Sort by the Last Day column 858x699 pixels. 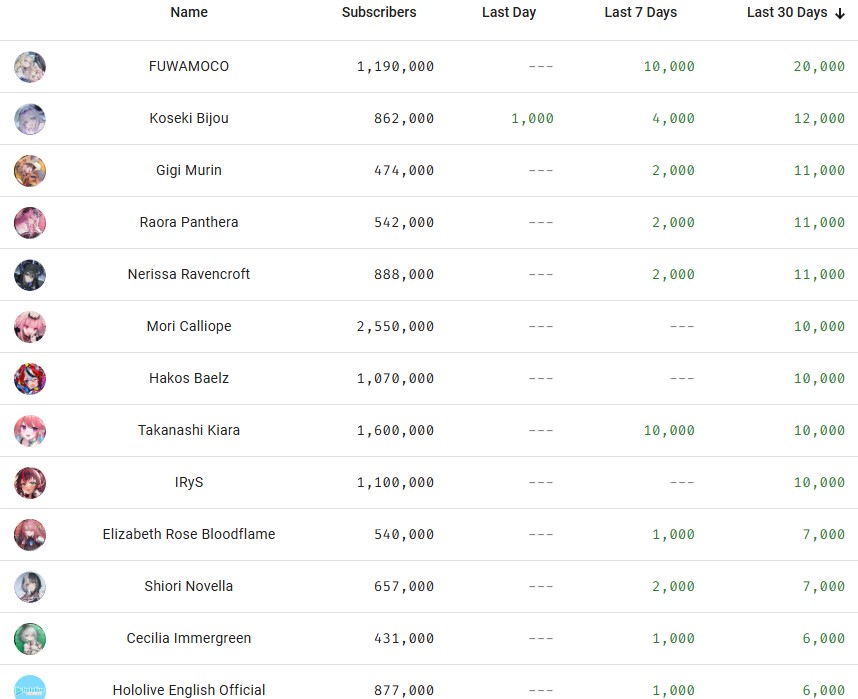pyautogui.click(x=509, y=13)
